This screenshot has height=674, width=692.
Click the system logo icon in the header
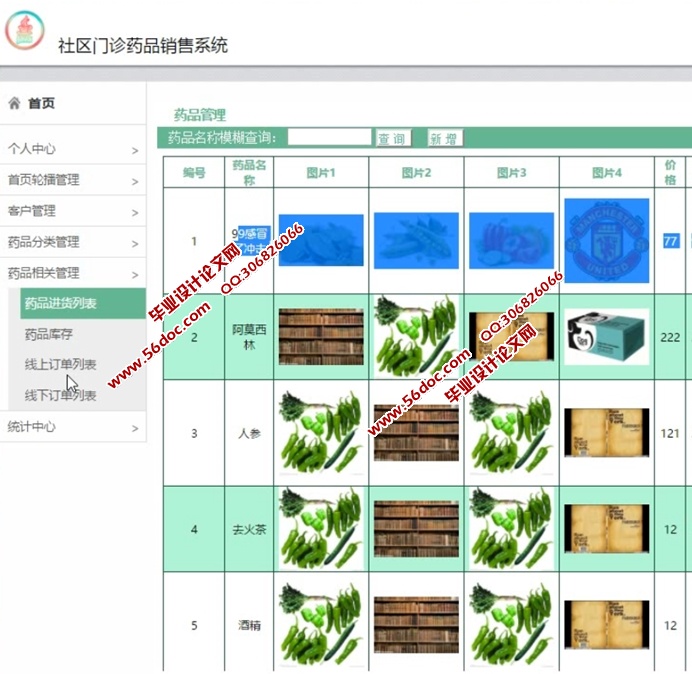[x=24, y=30]
